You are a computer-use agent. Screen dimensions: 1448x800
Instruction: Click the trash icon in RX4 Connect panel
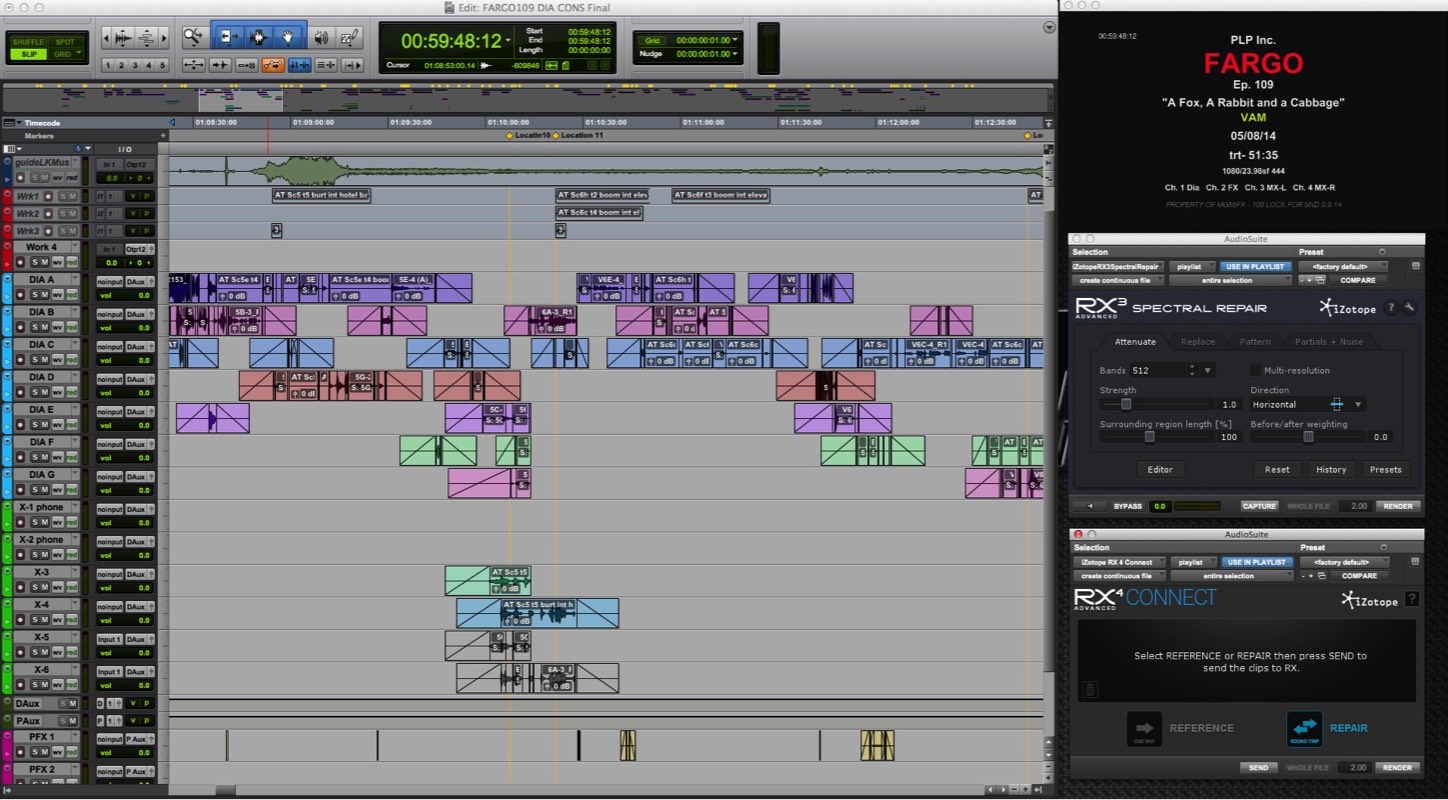[1090, 689]
